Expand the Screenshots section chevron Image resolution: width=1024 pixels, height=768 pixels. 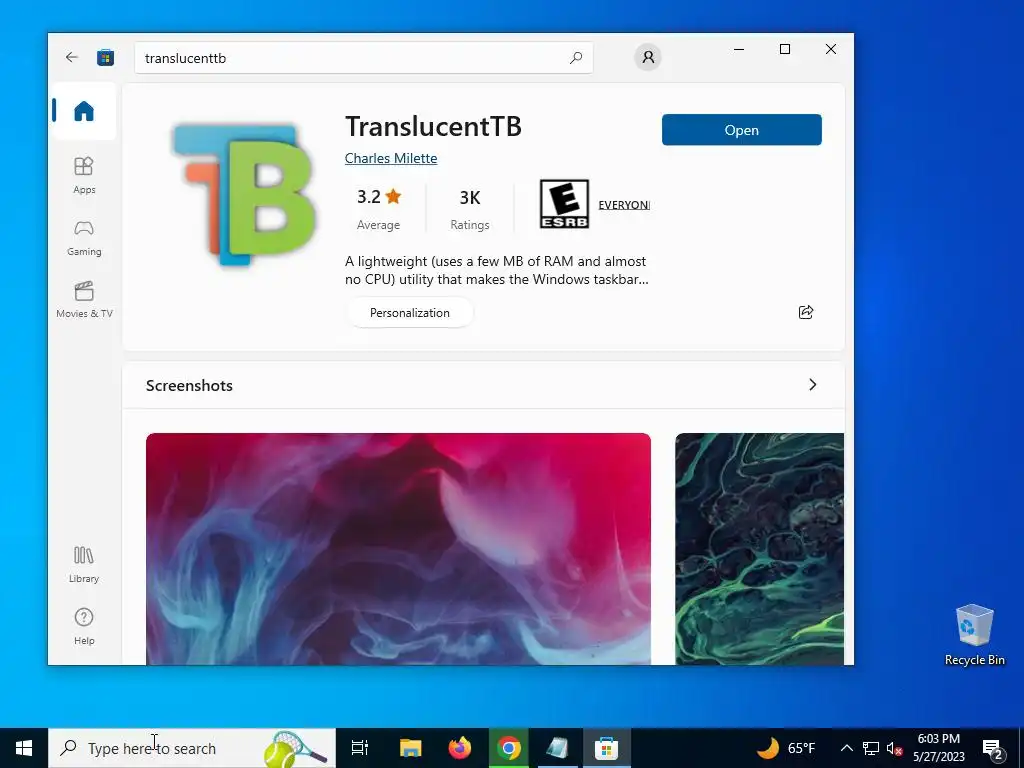coord(812,385)
